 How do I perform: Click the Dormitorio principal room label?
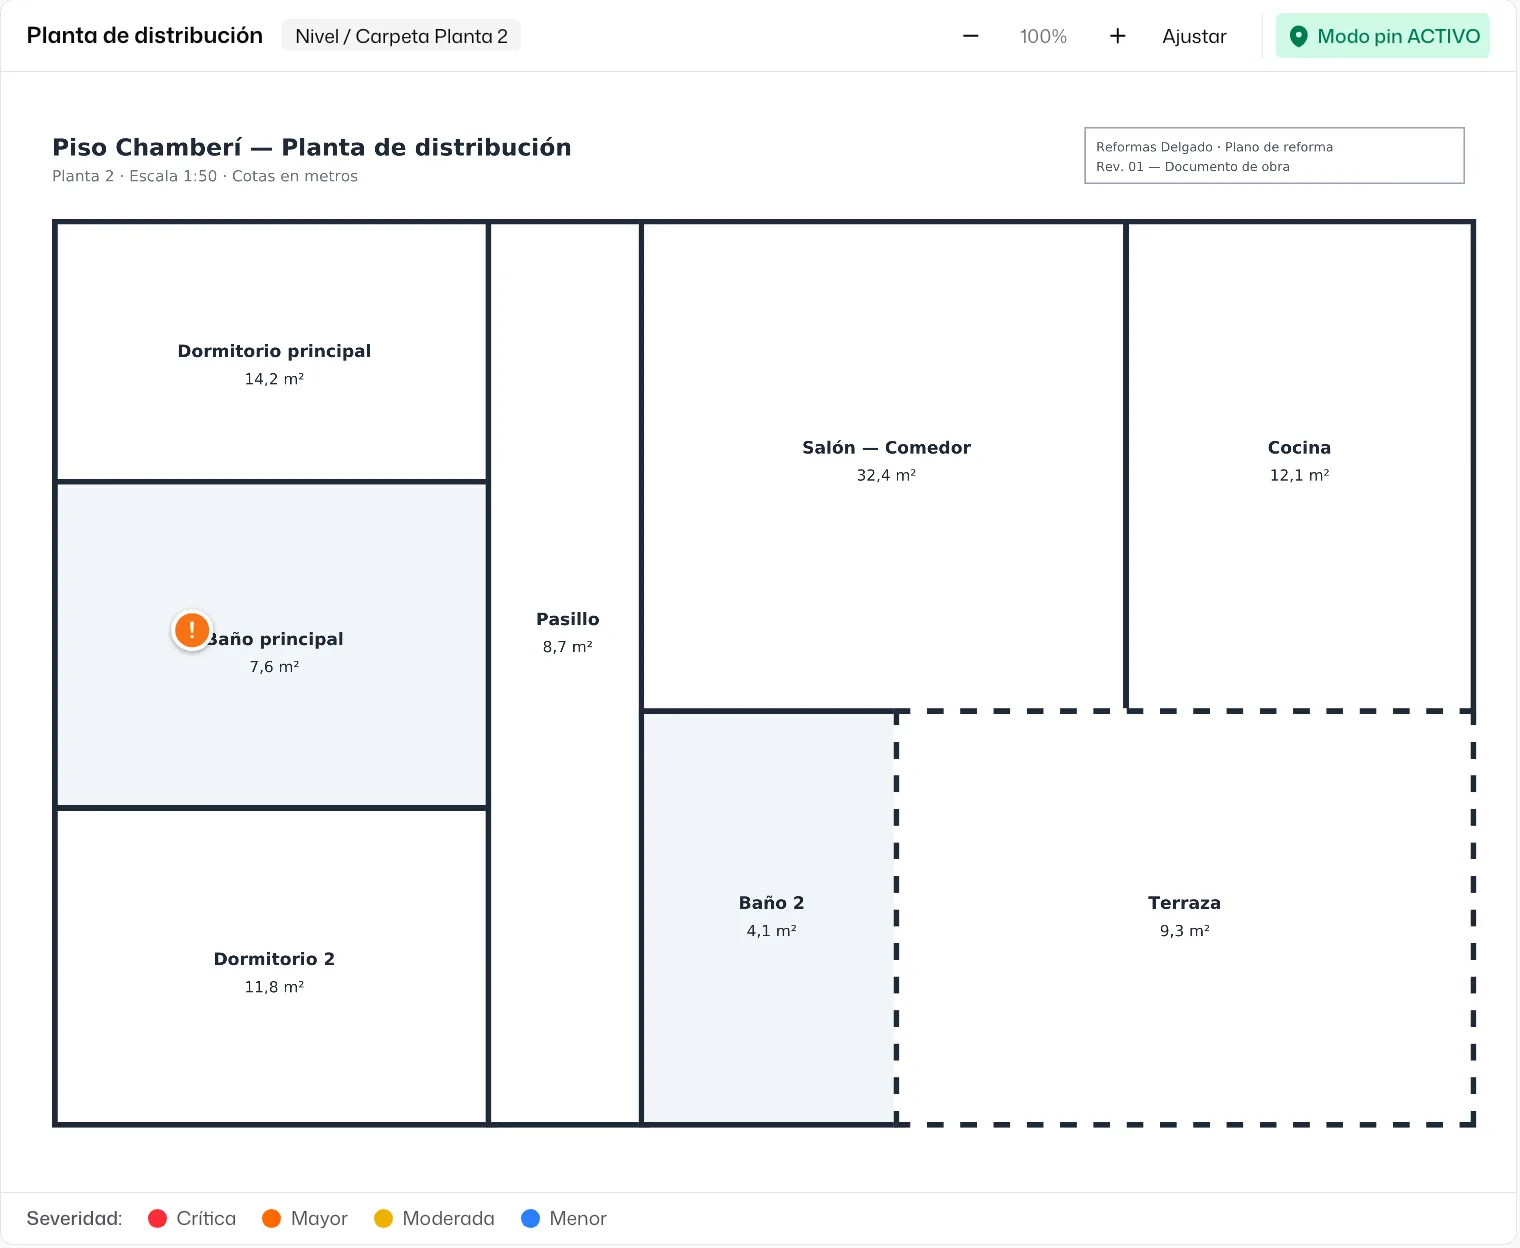coord(274,351)
